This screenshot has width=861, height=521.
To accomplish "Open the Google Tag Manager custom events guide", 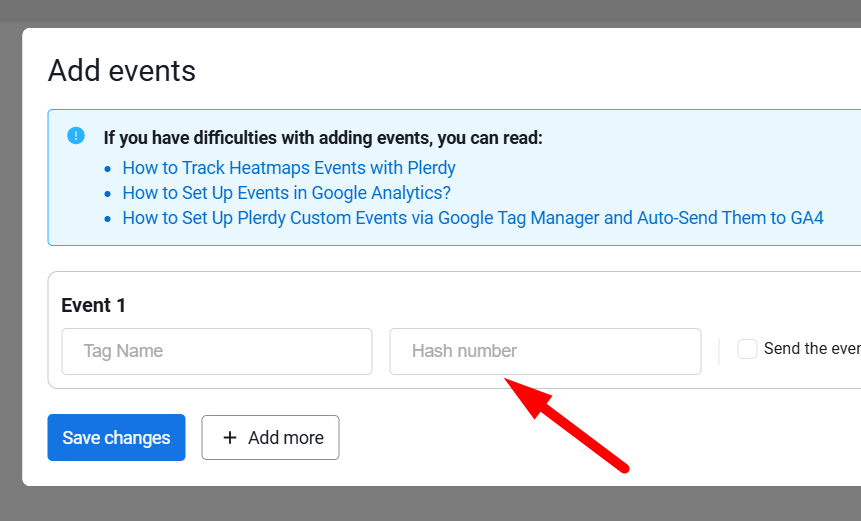I will pos(472,218).
